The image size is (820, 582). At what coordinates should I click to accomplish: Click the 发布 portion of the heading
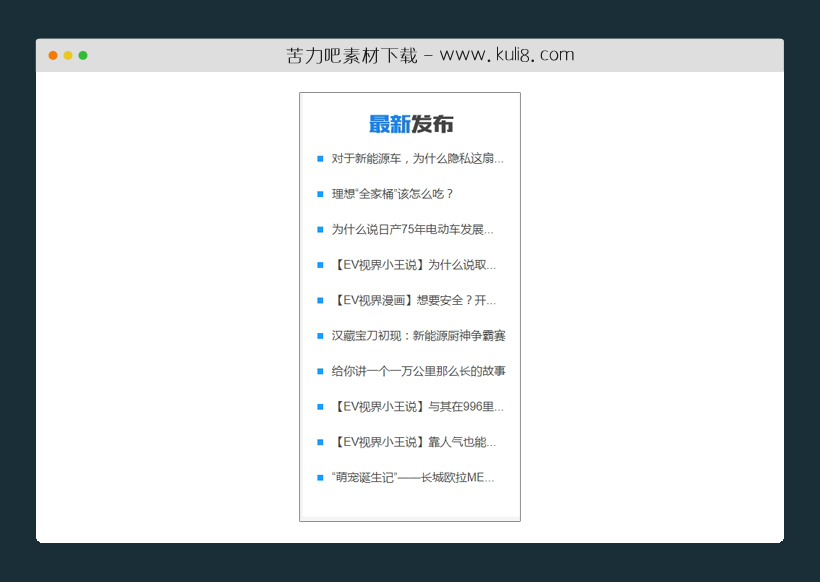[433, 124]
